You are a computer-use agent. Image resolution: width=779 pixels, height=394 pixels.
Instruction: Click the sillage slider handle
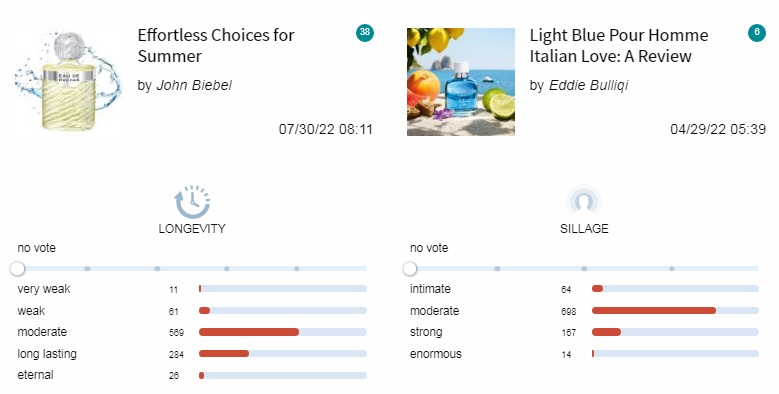click(x=410, y=269)
